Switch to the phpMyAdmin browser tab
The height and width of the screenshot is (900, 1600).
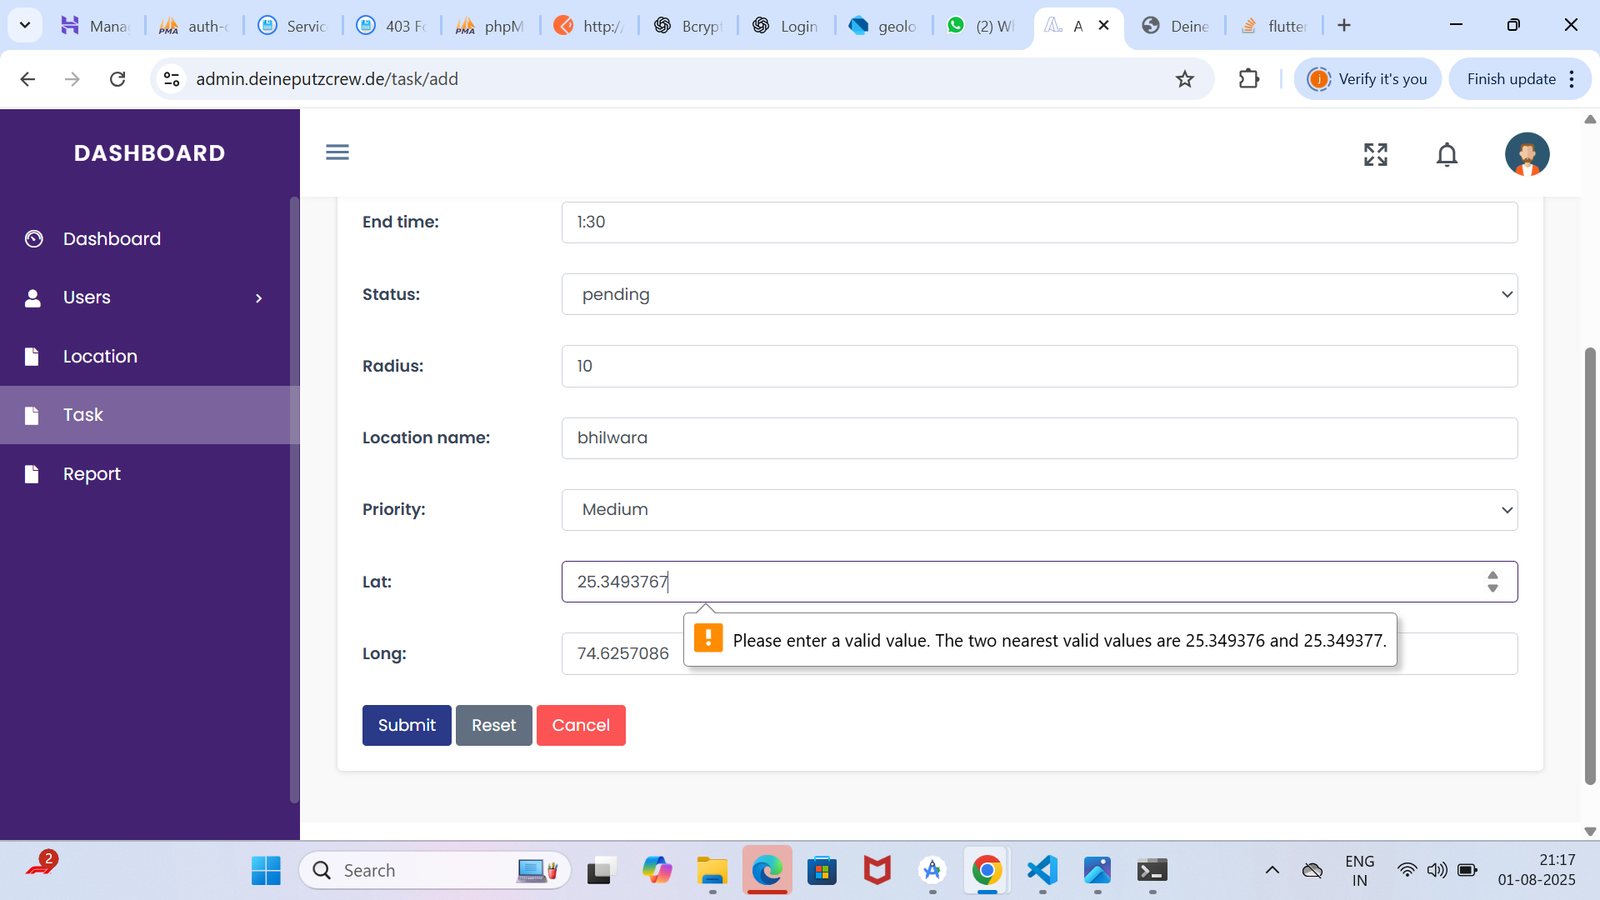point(490,26)
